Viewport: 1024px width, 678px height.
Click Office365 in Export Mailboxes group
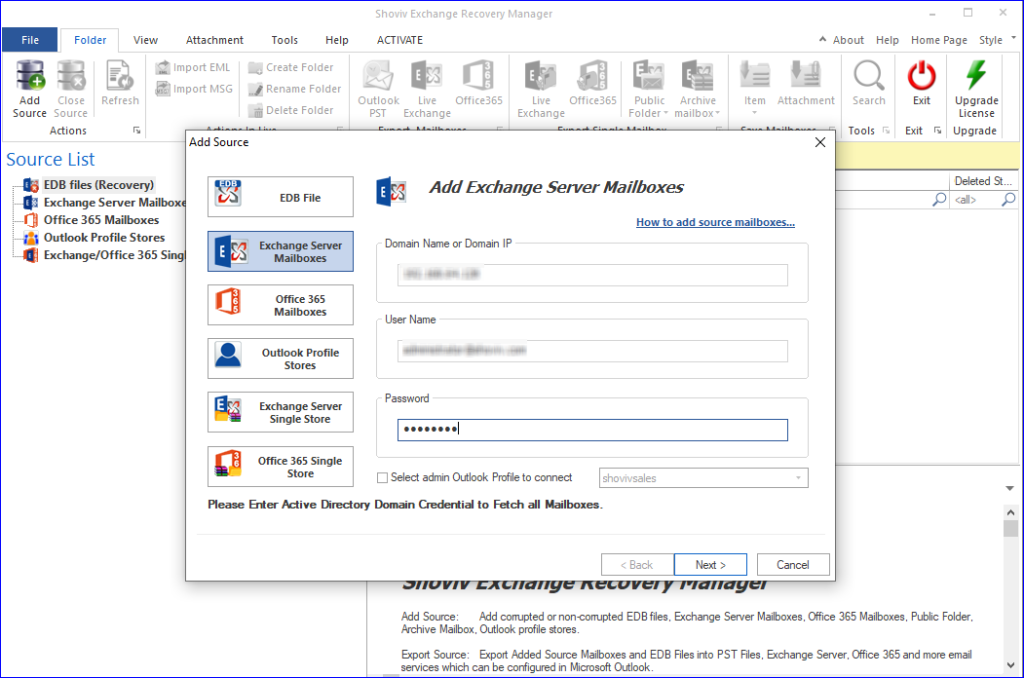pyautogui.click(x=479, y=83)
